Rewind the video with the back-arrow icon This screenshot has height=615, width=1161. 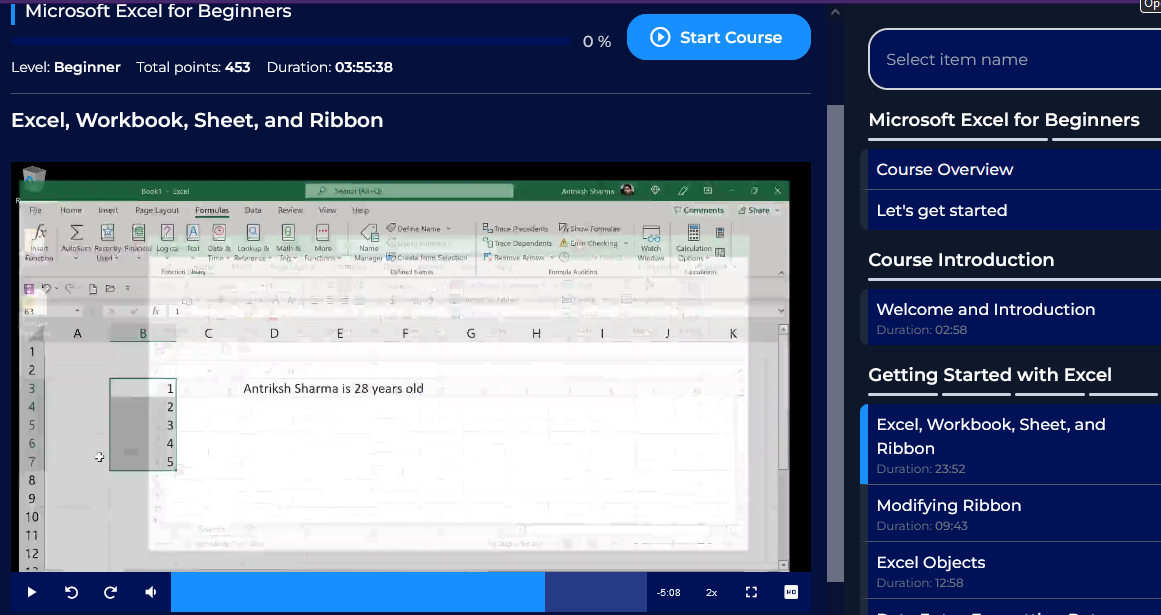point(71,592)
